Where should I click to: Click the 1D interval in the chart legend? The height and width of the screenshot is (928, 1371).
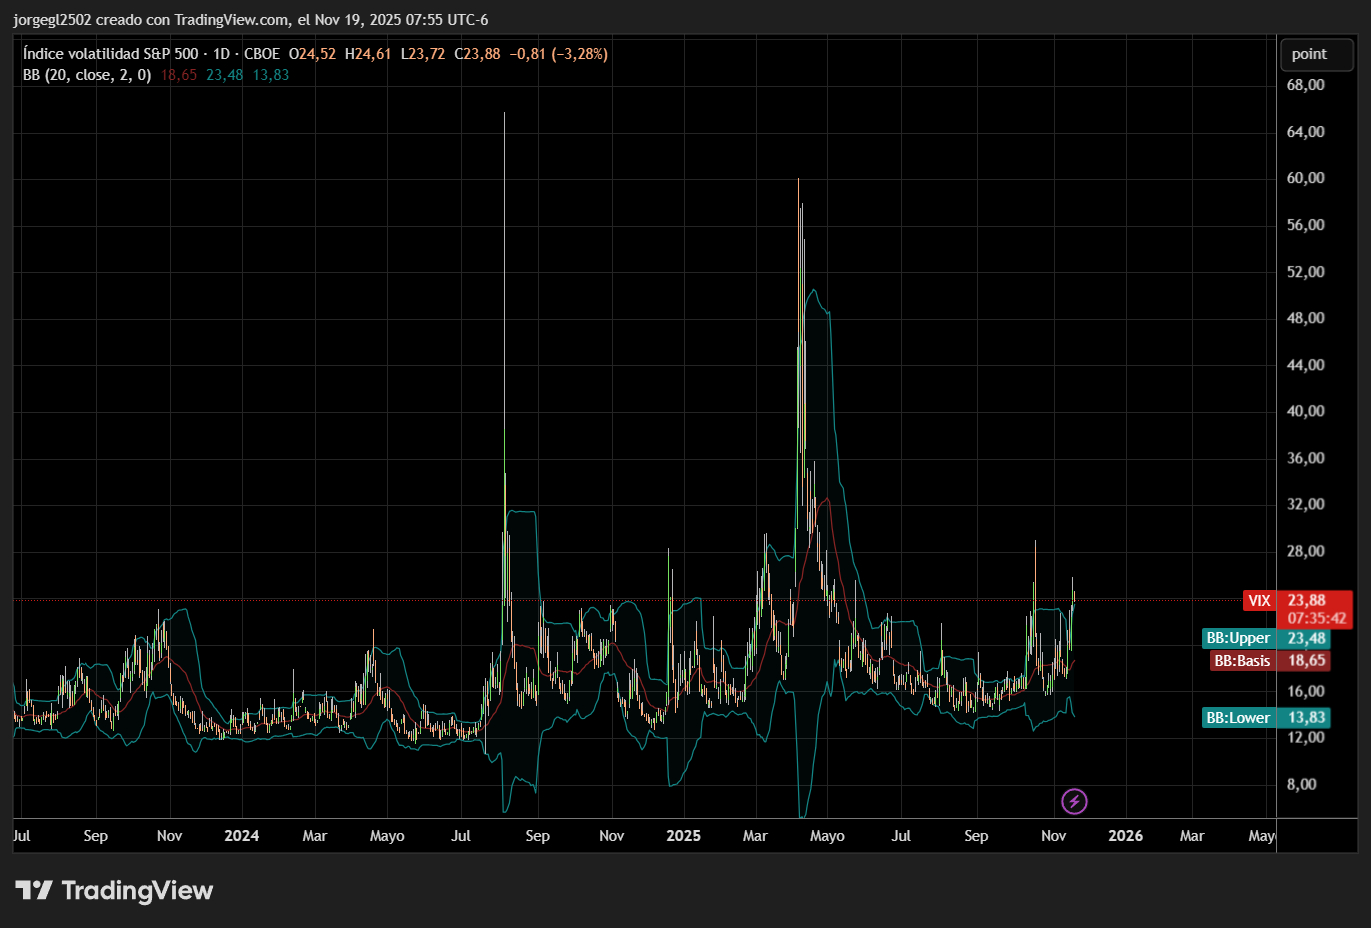[221, 54]
